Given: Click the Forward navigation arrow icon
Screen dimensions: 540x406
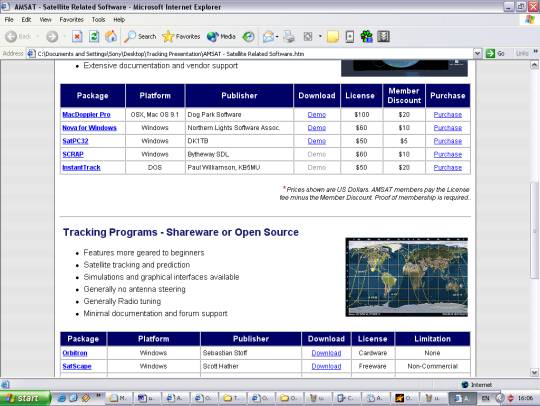Looking at the screenshot, I should (x=52, y=37).
